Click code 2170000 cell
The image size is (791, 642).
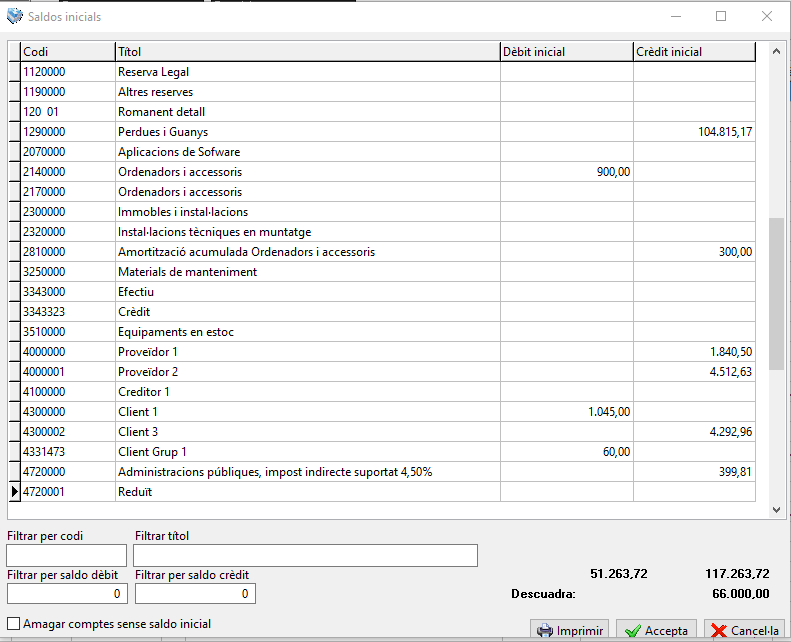point(68,192)
